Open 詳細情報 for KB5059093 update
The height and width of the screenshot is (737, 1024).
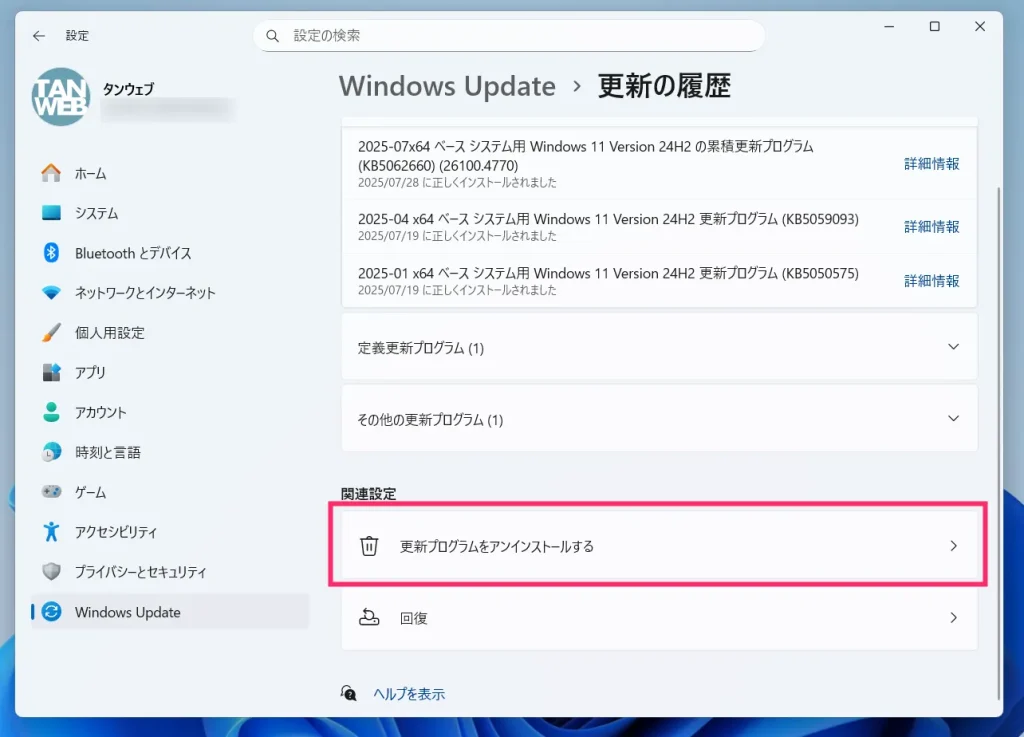(x=932, y=227)
